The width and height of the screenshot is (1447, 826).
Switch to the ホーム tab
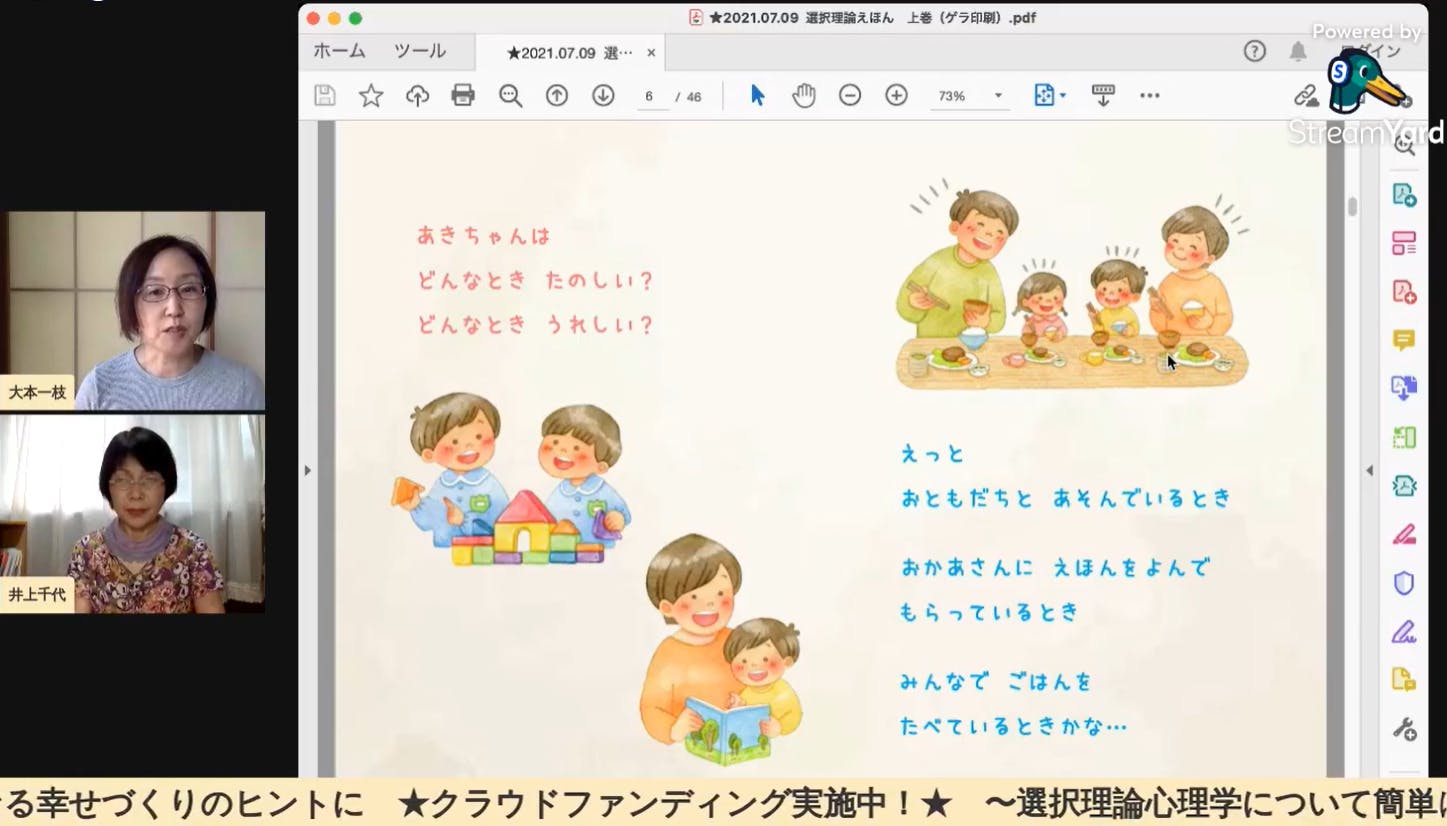[339, 52]
